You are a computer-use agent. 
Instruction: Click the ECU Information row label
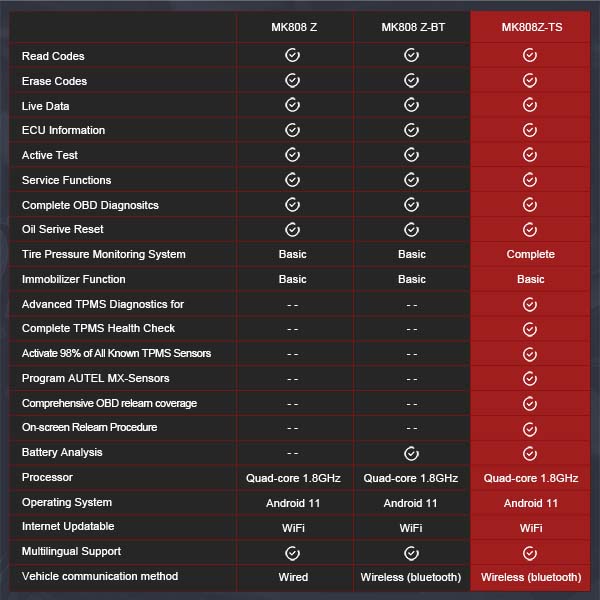[64, 130]
